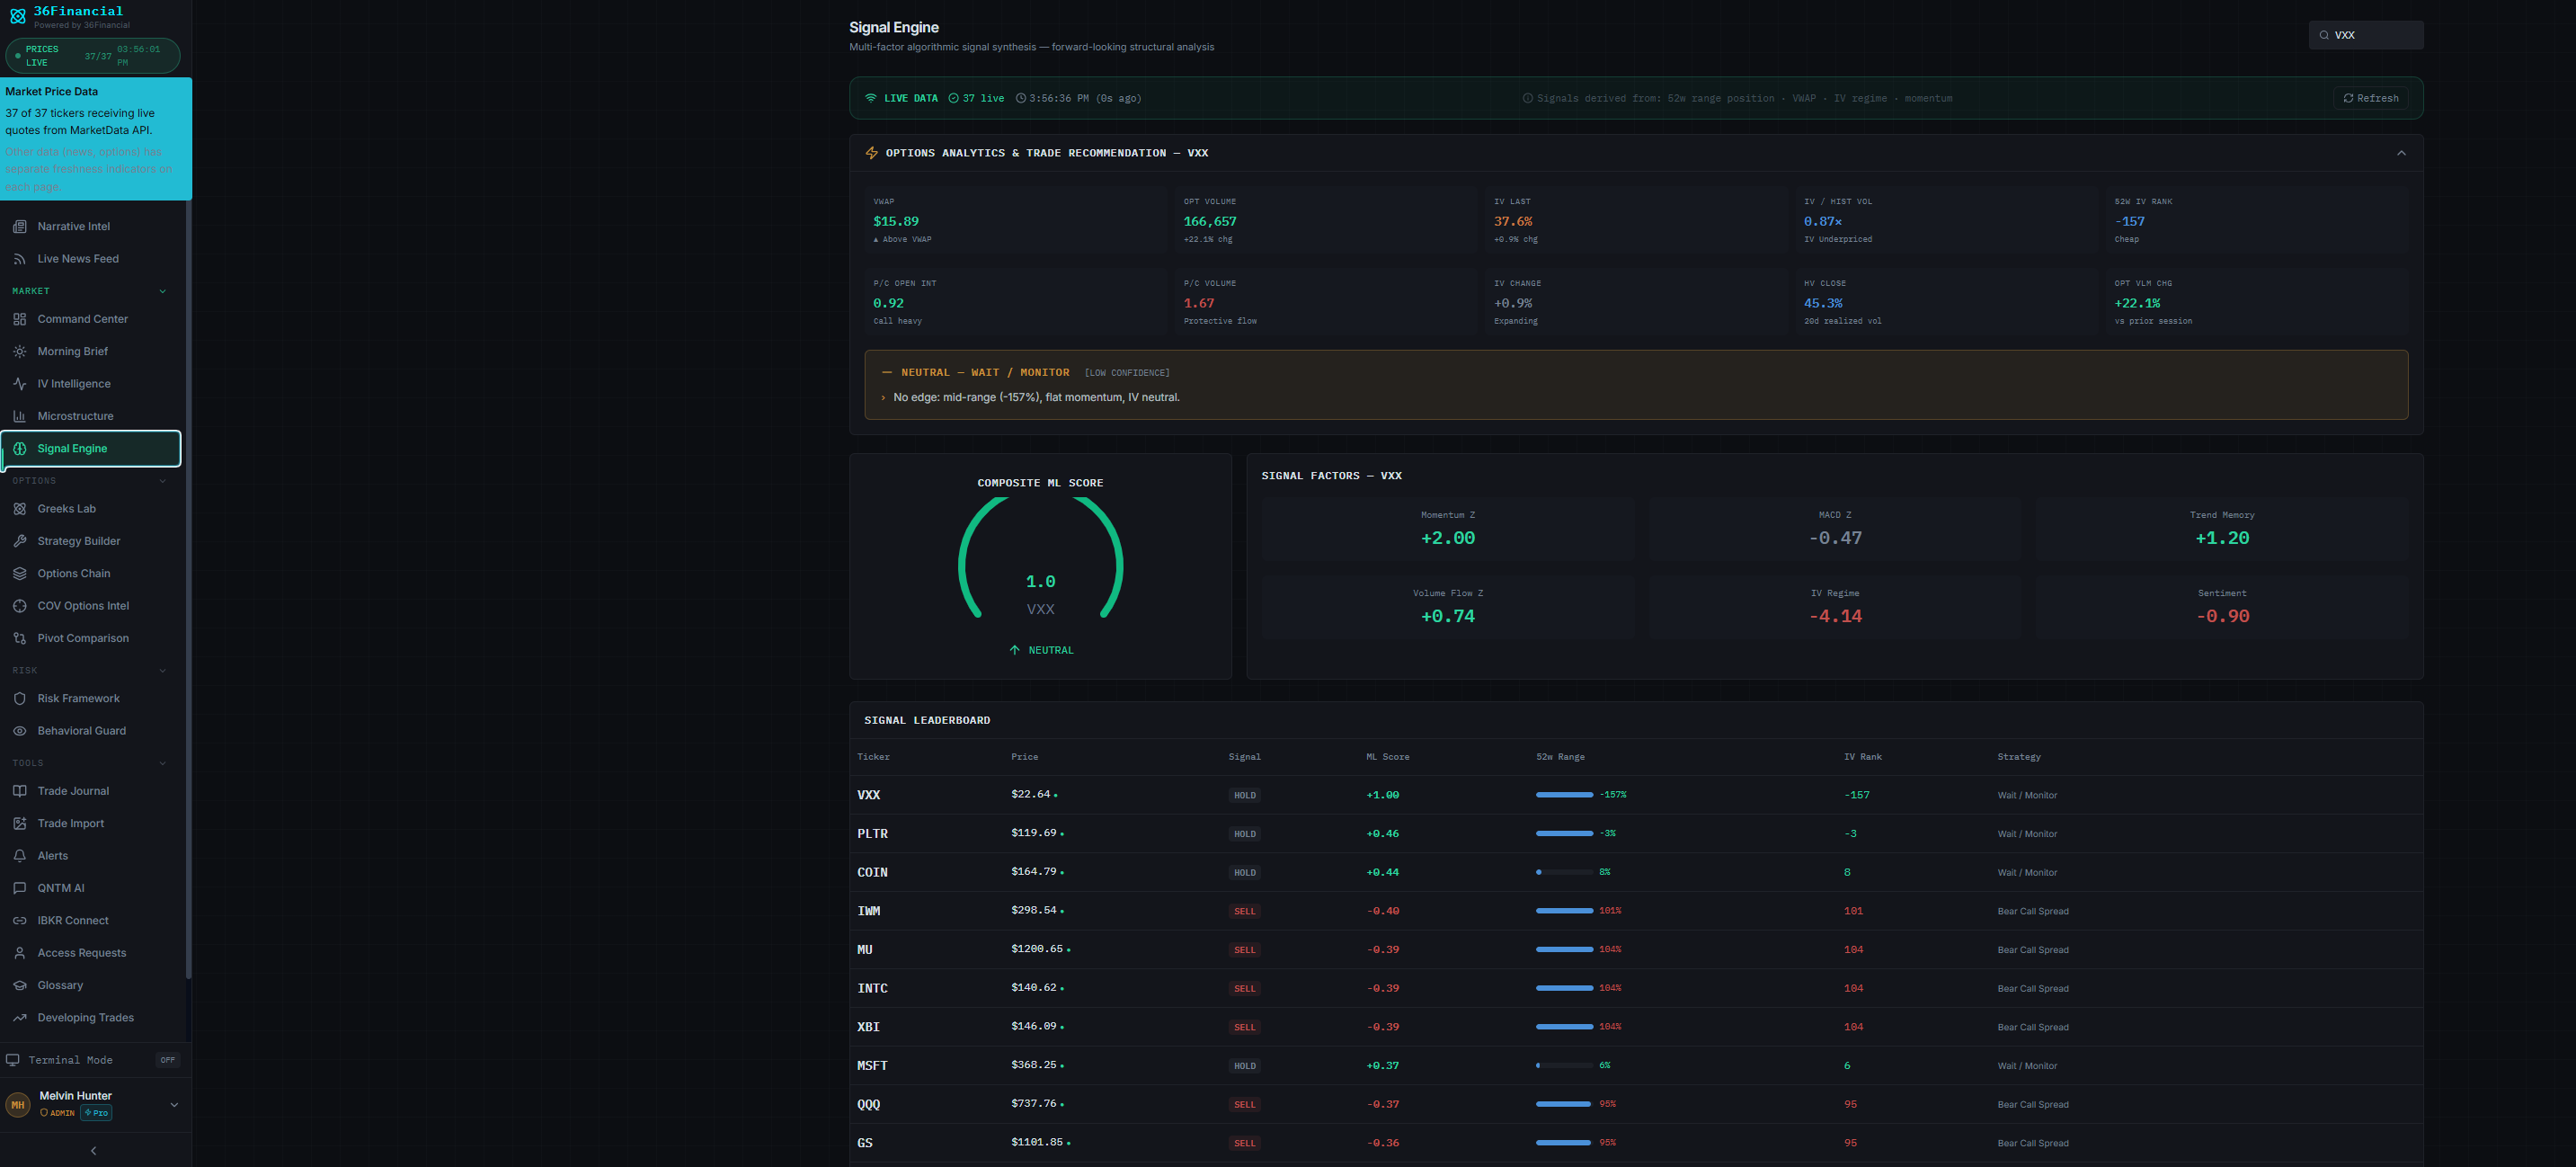Click the Morning Brief sun icon
This screenshot has height=1167, width=2576.
[20, 352]
